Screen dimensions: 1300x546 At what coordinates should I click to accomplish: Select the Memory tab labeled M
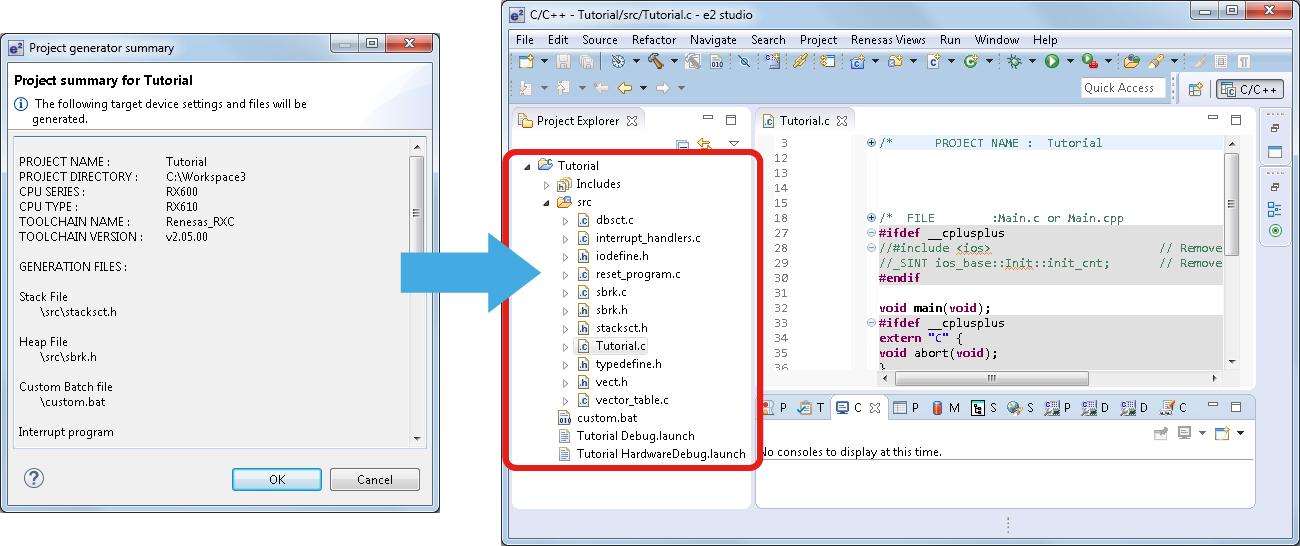946,408
